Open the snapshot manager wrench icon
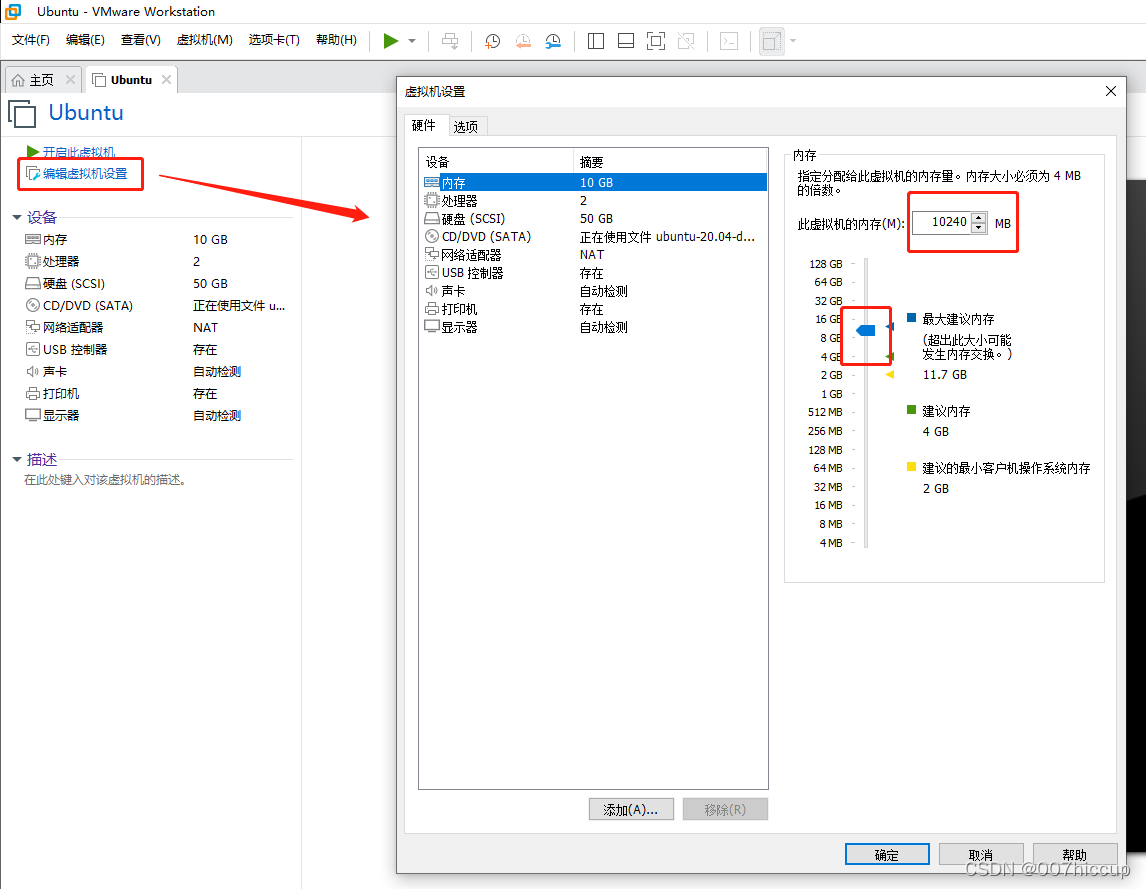Viewport: 1146px width, 889px height. pos(553,41)
